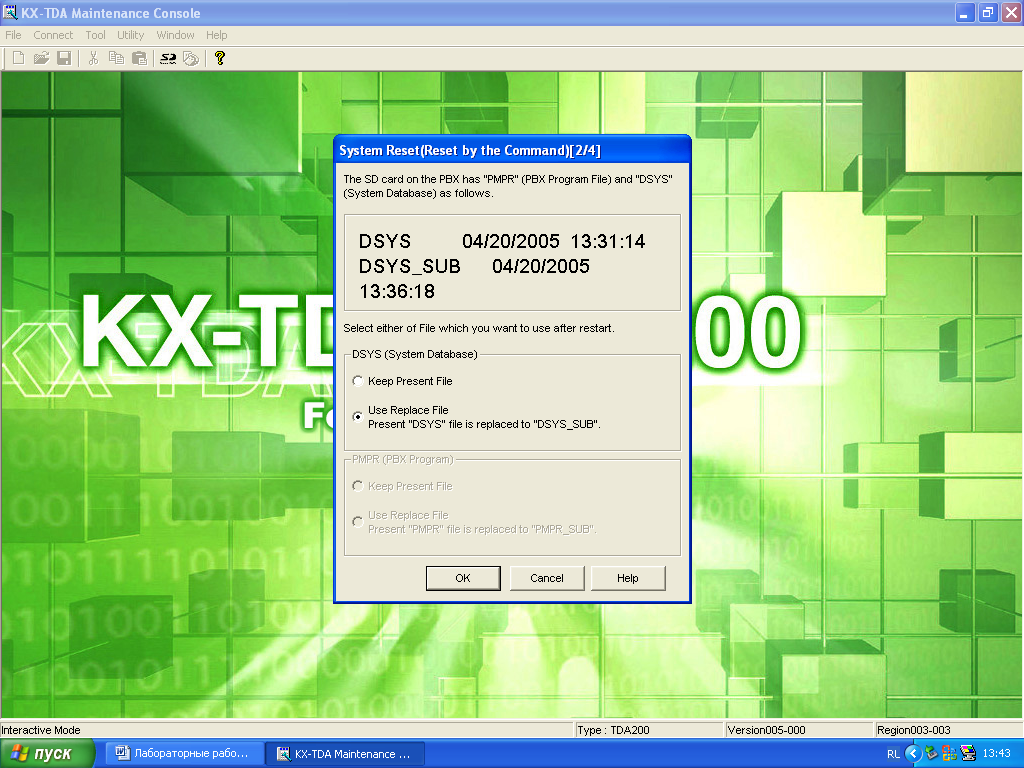This screenshot has width=1024, height=768.
Task: Open the пуск Start button
Action: pos(47,754)
